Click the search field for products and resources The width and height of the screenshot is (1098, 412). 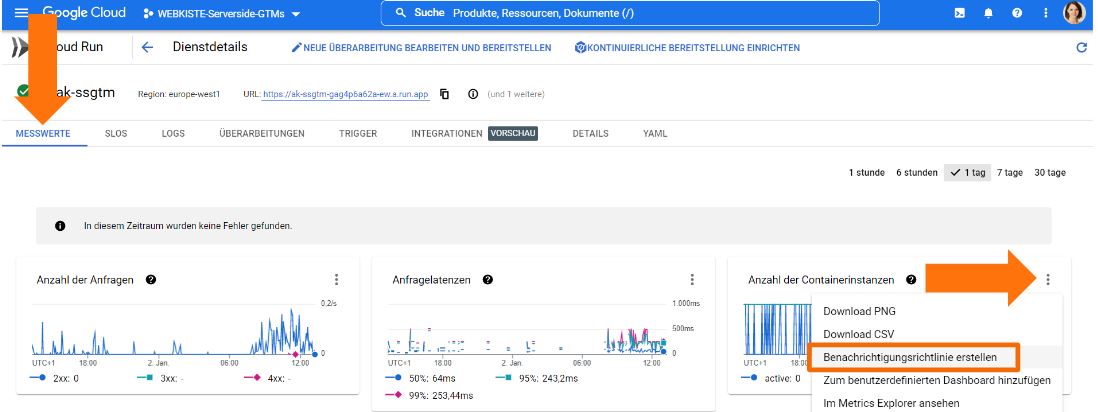[x=630, y=13]
